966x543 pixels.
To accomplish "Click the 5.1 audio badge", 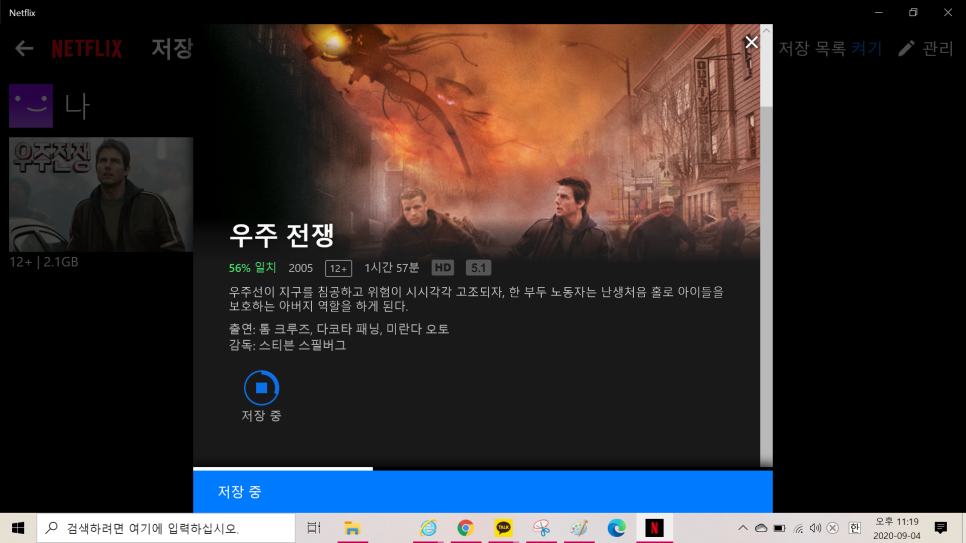I will (x=478, y=267).
